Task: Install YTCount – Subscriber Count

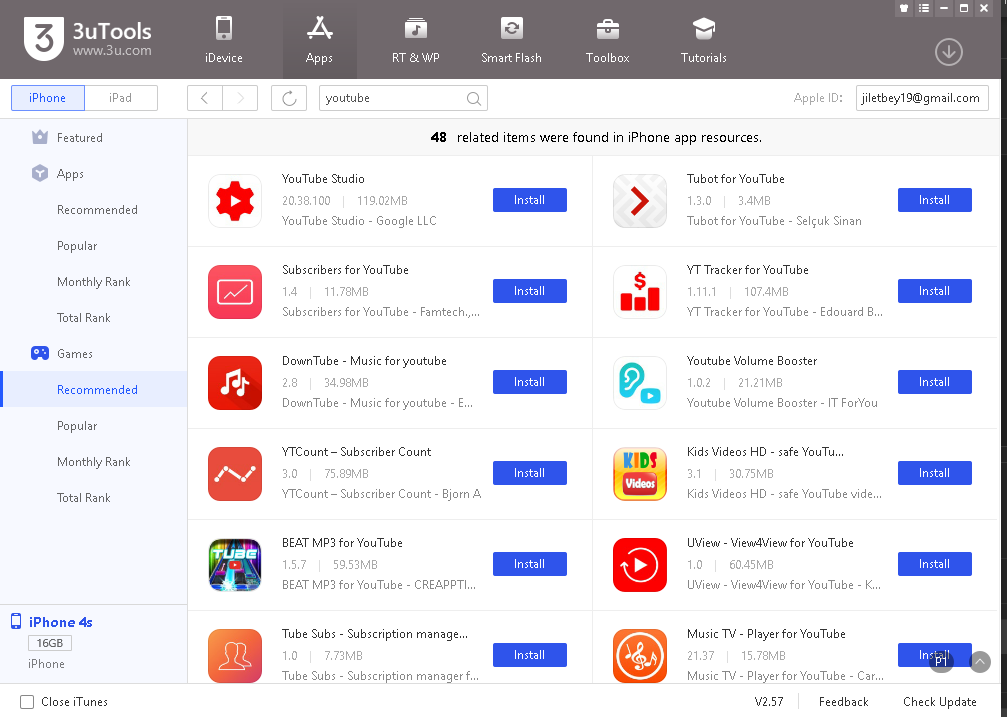Action: [530, 473]
